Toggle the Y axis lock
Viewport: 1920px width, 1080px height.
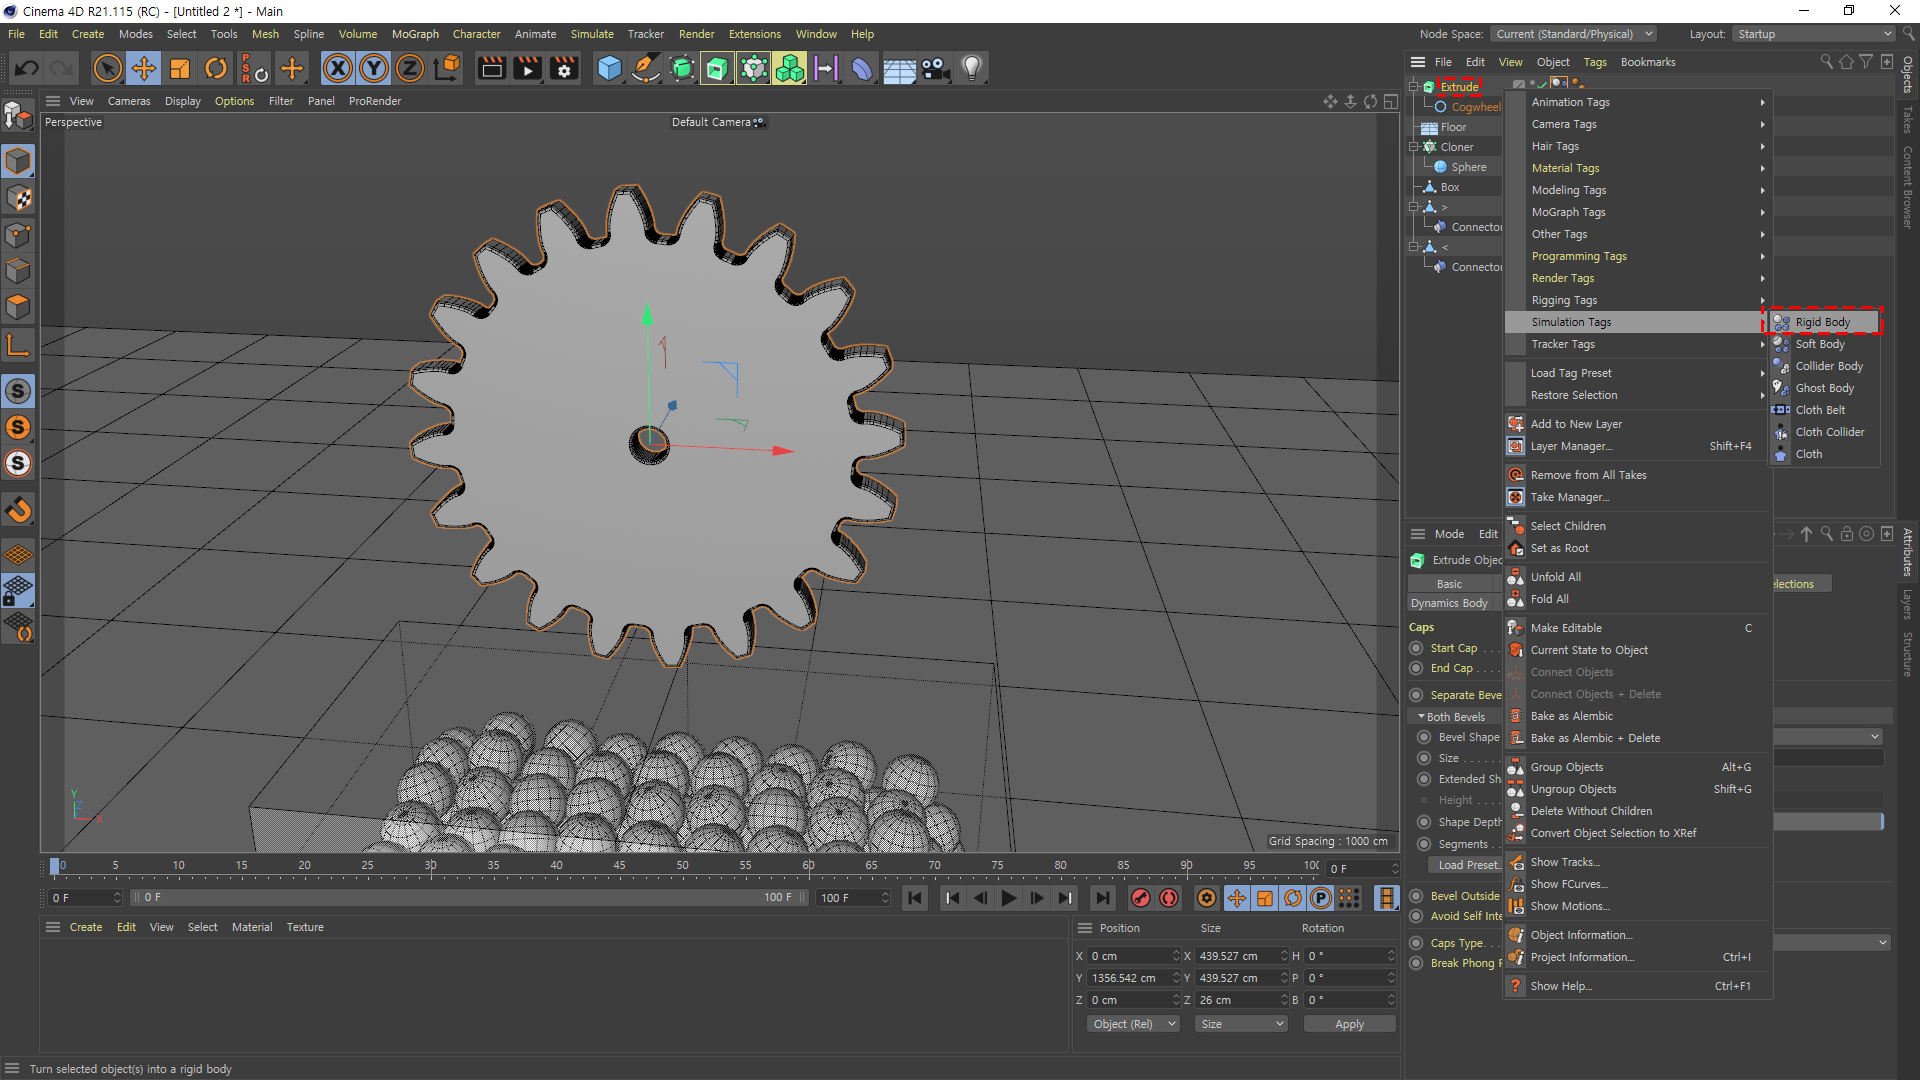tap(374, 68)
